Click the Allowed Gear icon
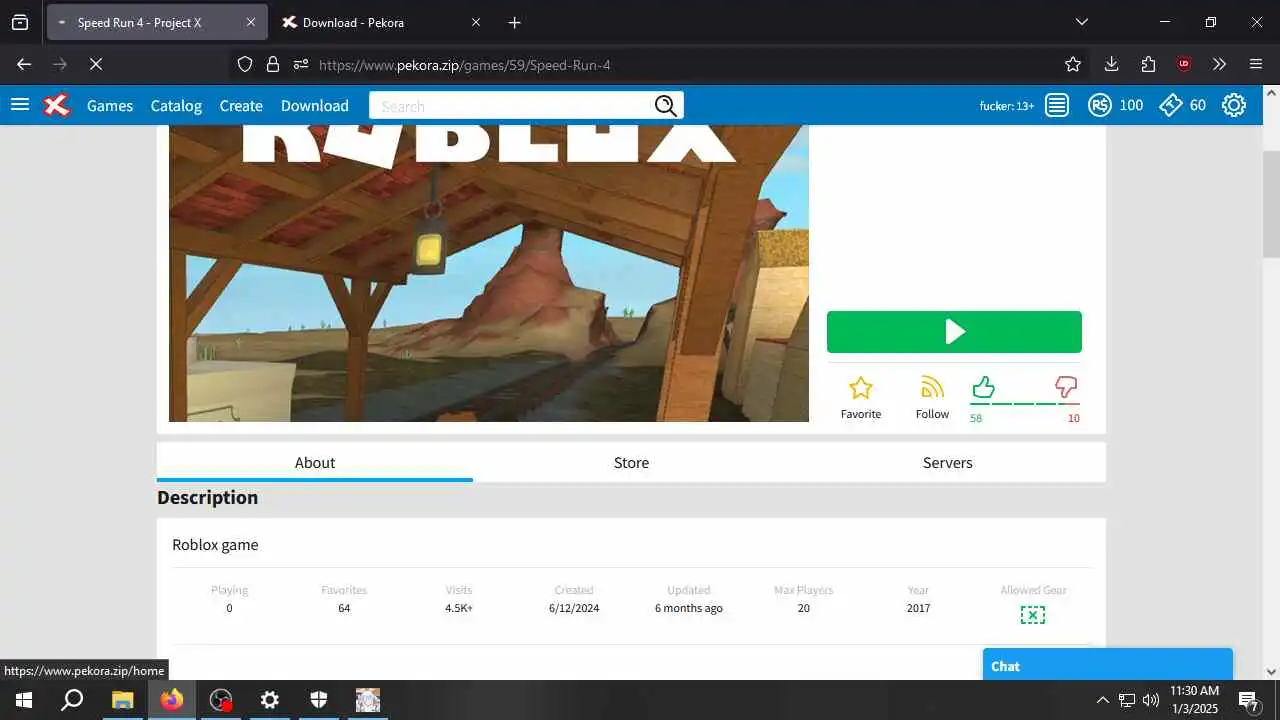The width and height of the screenshot is (1280, 720). pos(1033,615)
